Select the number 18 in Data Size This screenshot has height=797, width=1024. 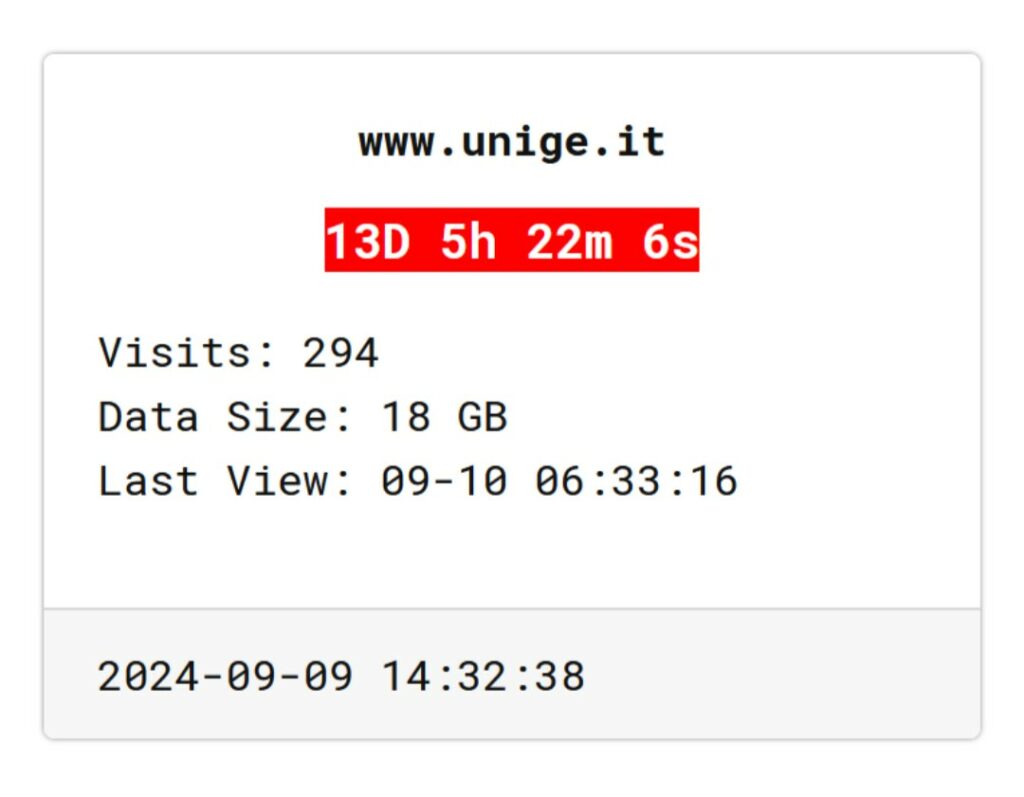(x=405, y=417)
